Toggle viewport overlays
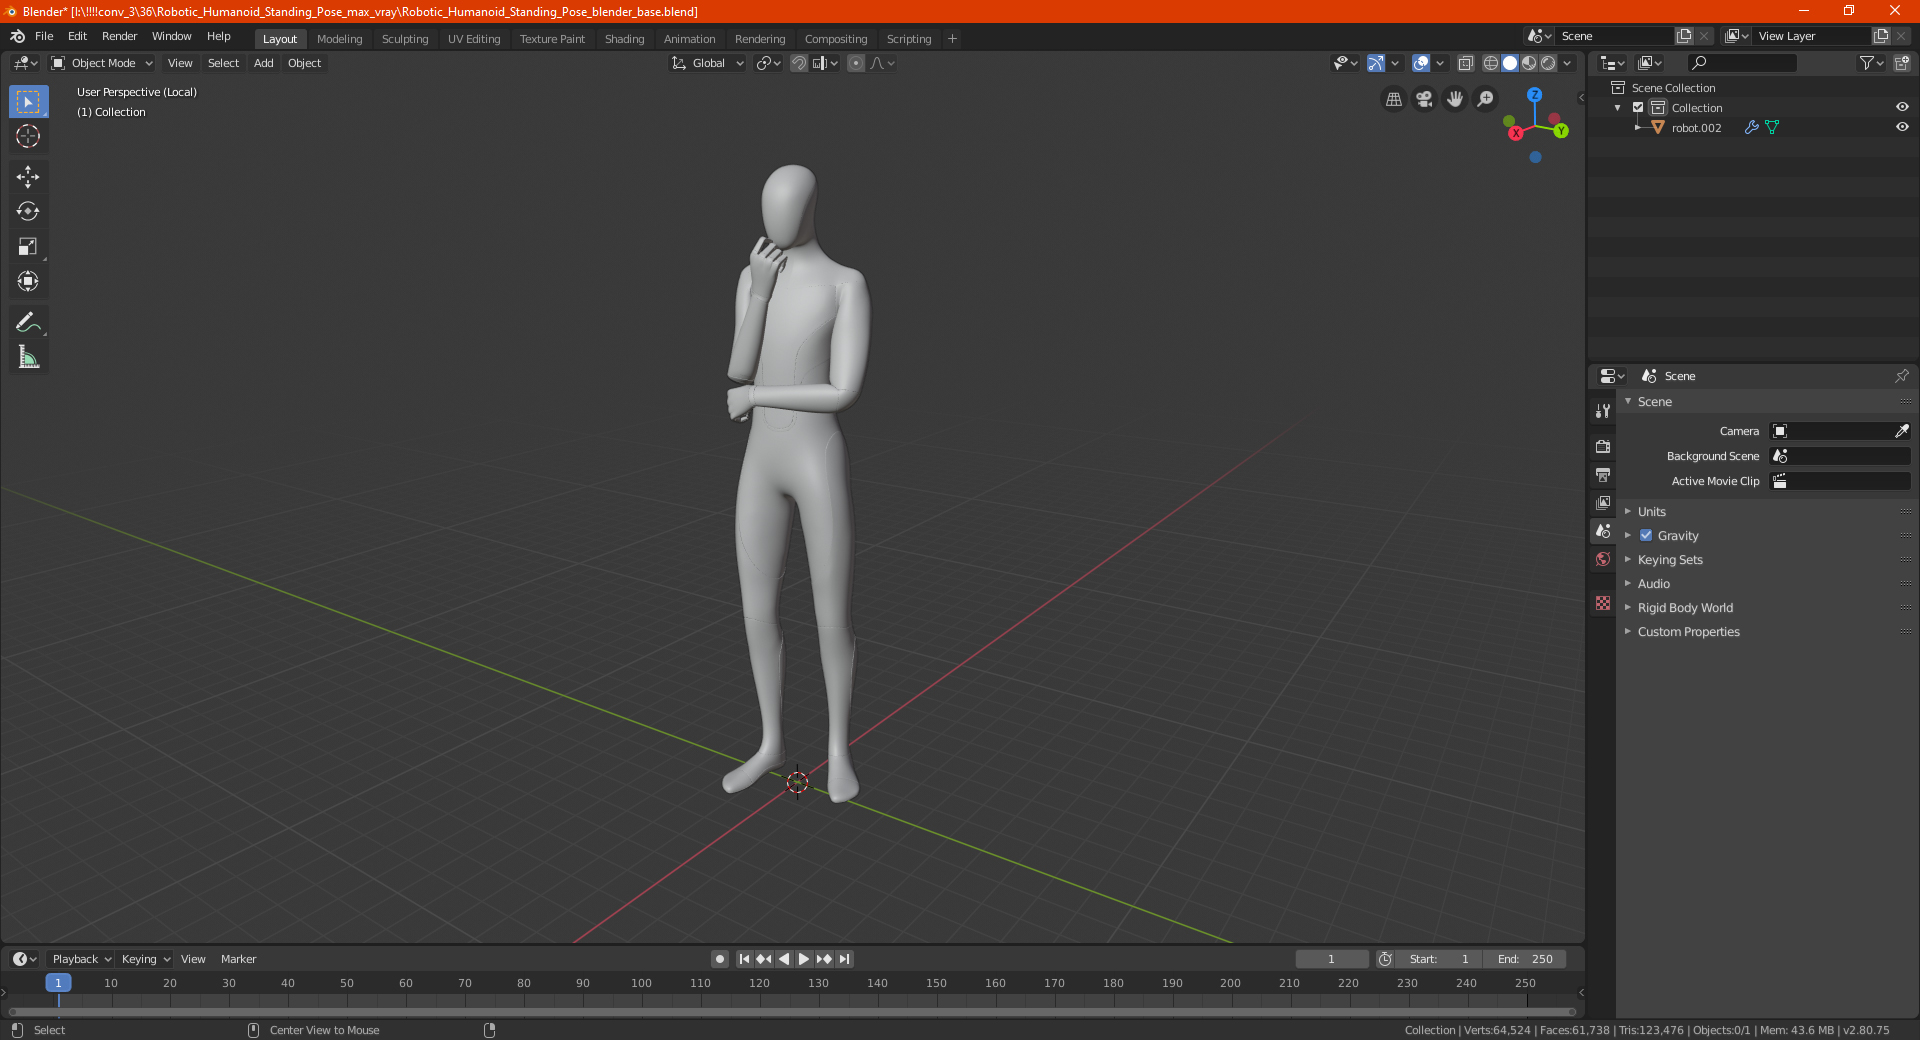 tap(1421, 63)
